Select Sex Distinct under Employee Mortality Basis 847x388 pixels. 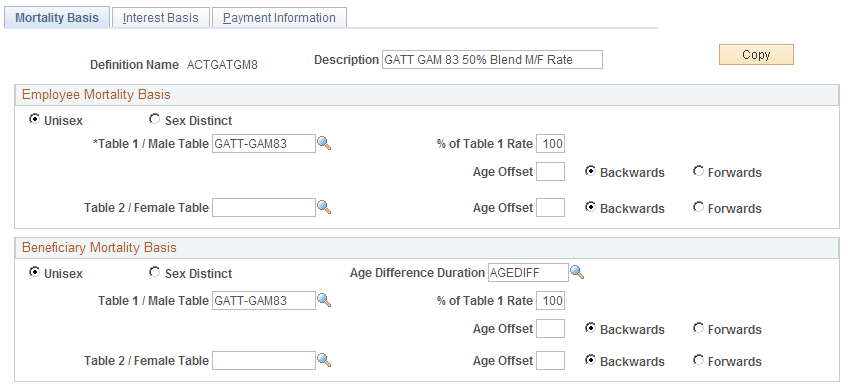pos(154,119)
